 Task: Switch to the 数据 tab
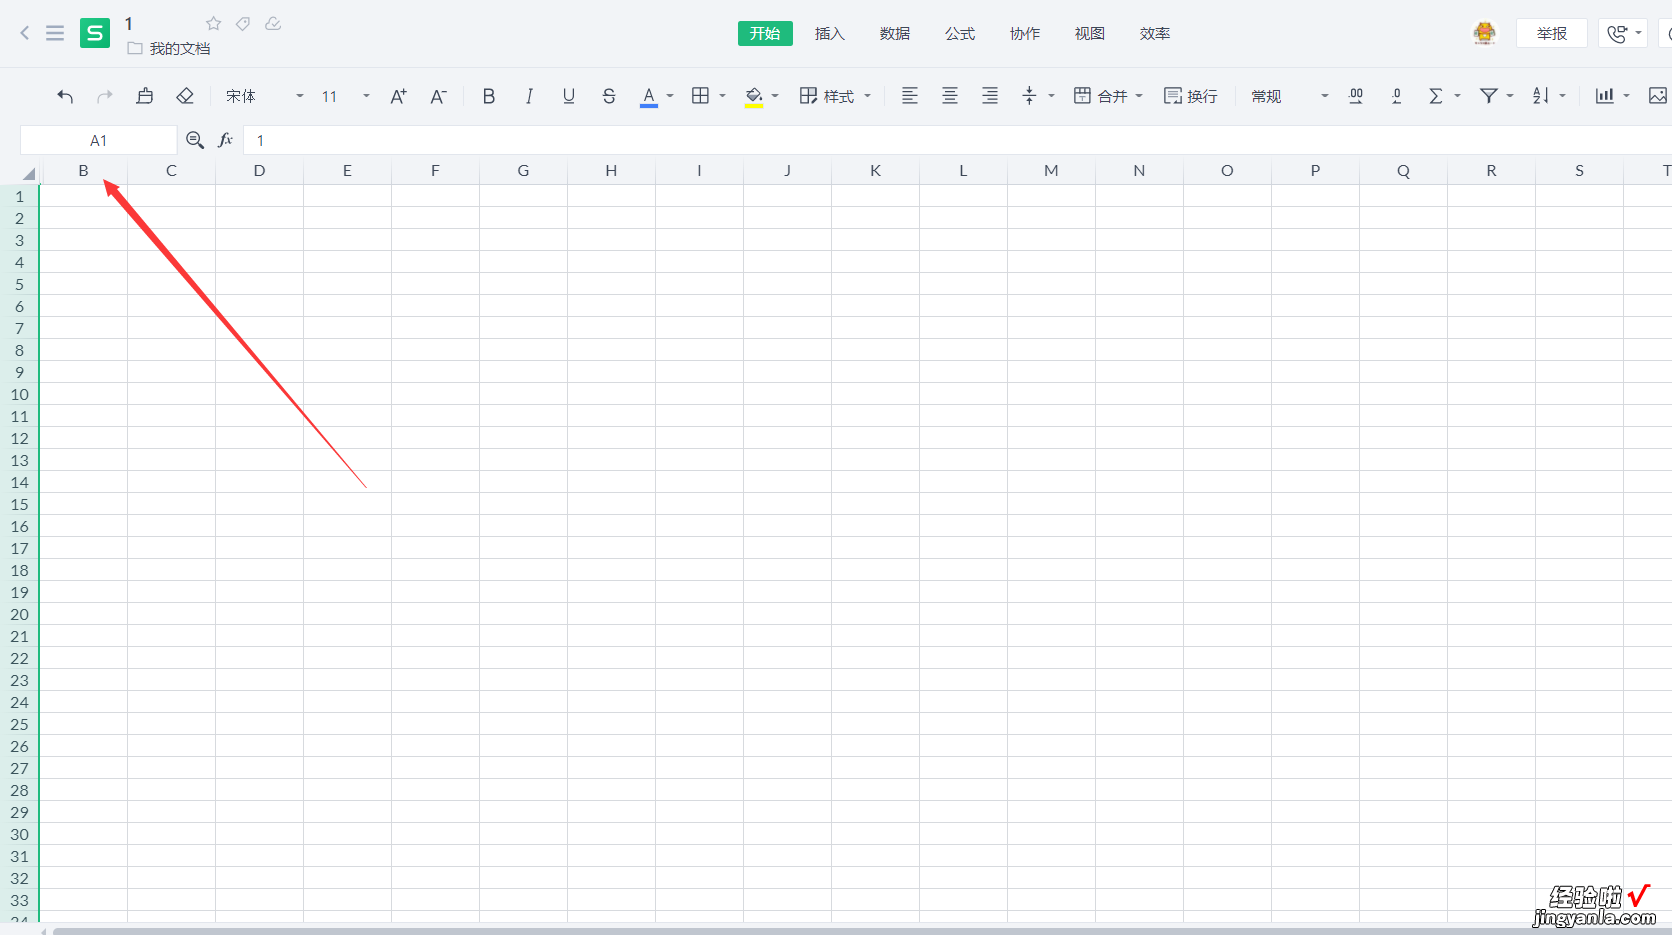pyautogui.click(x=895, y=33)
